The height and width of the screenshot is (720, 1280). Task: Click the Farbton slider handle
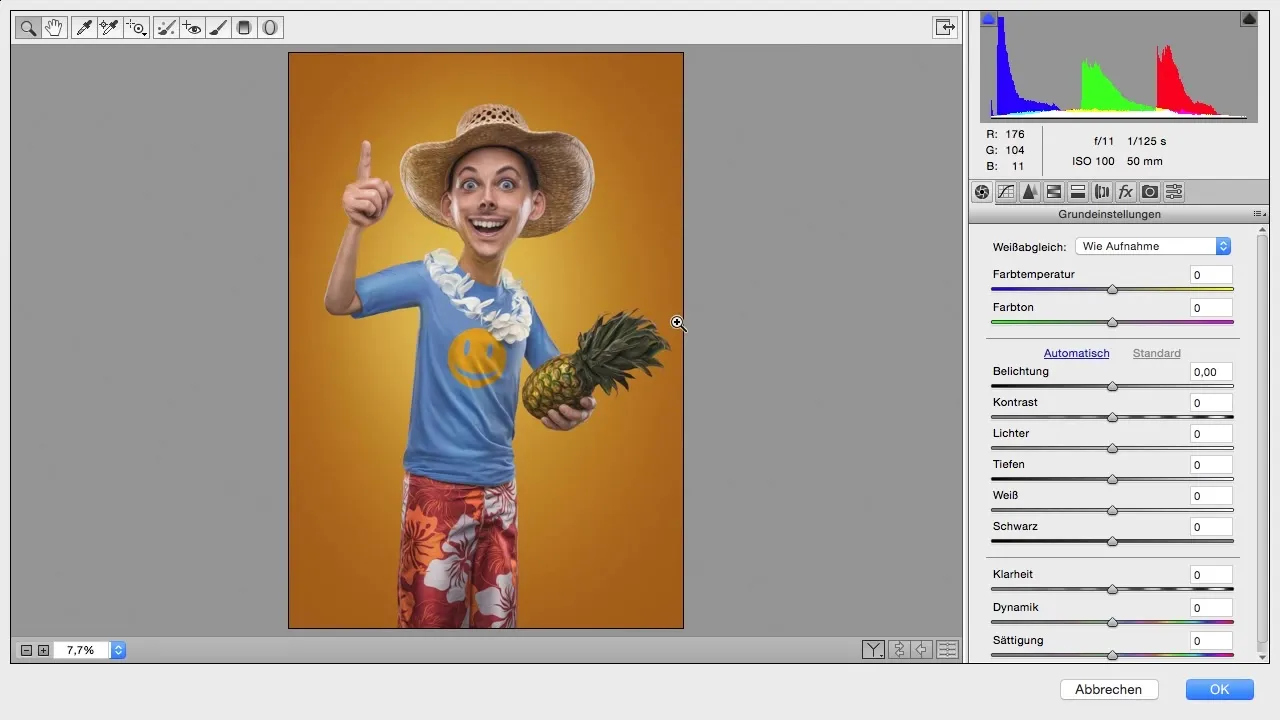click(x=1112, y=323)
